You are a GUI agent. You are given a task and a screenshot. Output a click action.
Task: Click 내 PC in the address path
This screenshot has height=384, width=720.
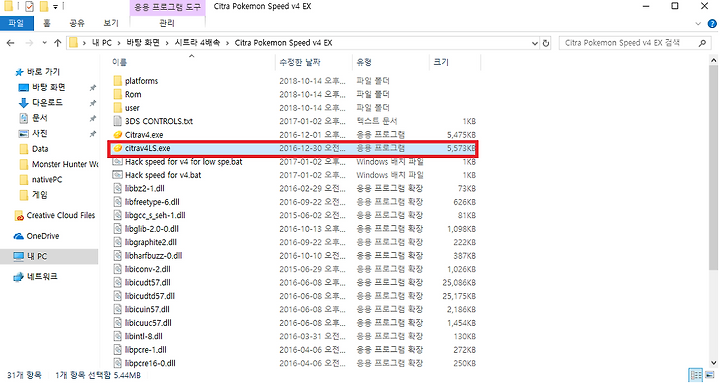pos(101,43)
